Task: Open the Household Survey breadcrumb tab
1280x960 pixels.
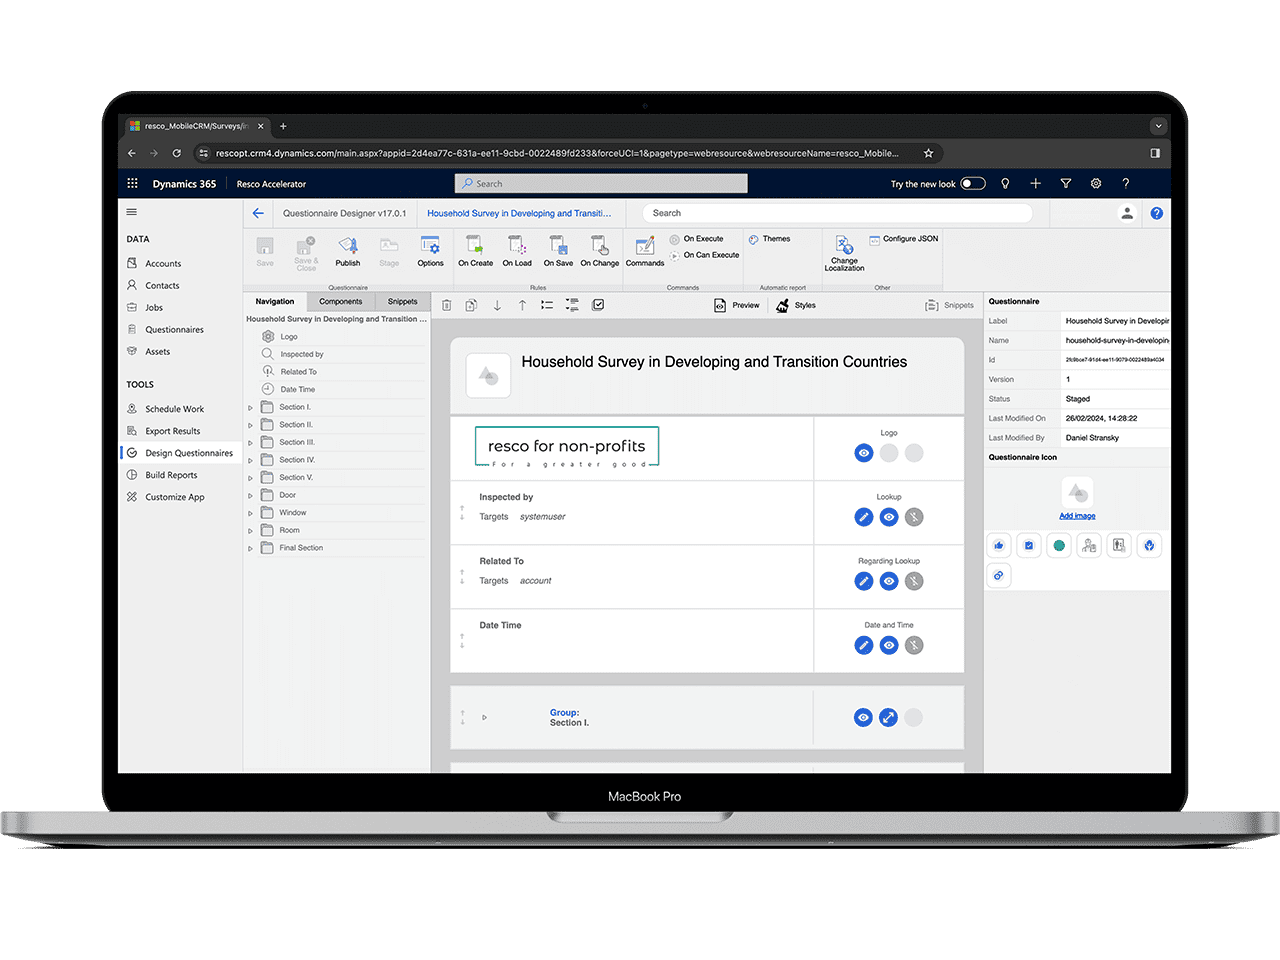Action: (519, 213)
